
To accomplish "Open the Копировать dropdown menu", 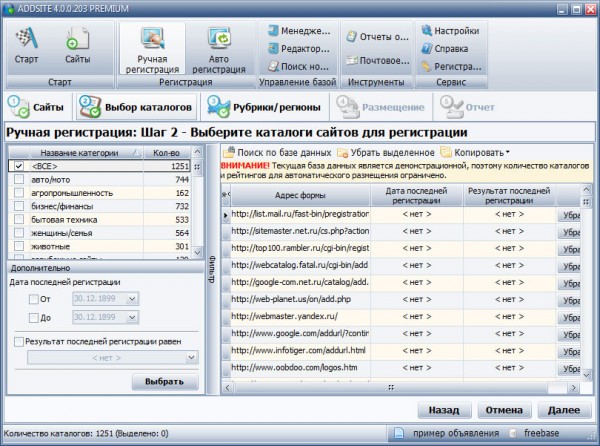I will tap(475, 153).
